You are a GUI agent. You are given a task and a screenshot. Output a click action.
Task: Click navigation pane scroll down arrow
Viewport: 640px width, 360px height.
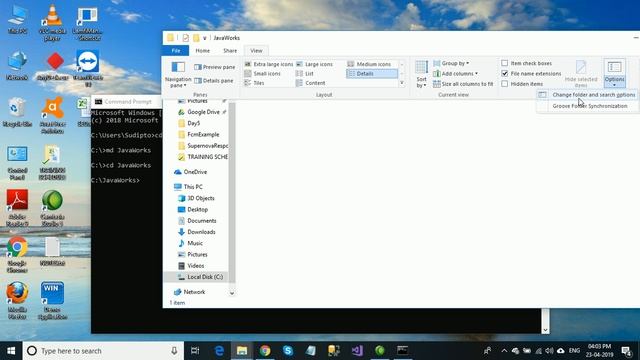pyautogui.click(x=232, y=293)
